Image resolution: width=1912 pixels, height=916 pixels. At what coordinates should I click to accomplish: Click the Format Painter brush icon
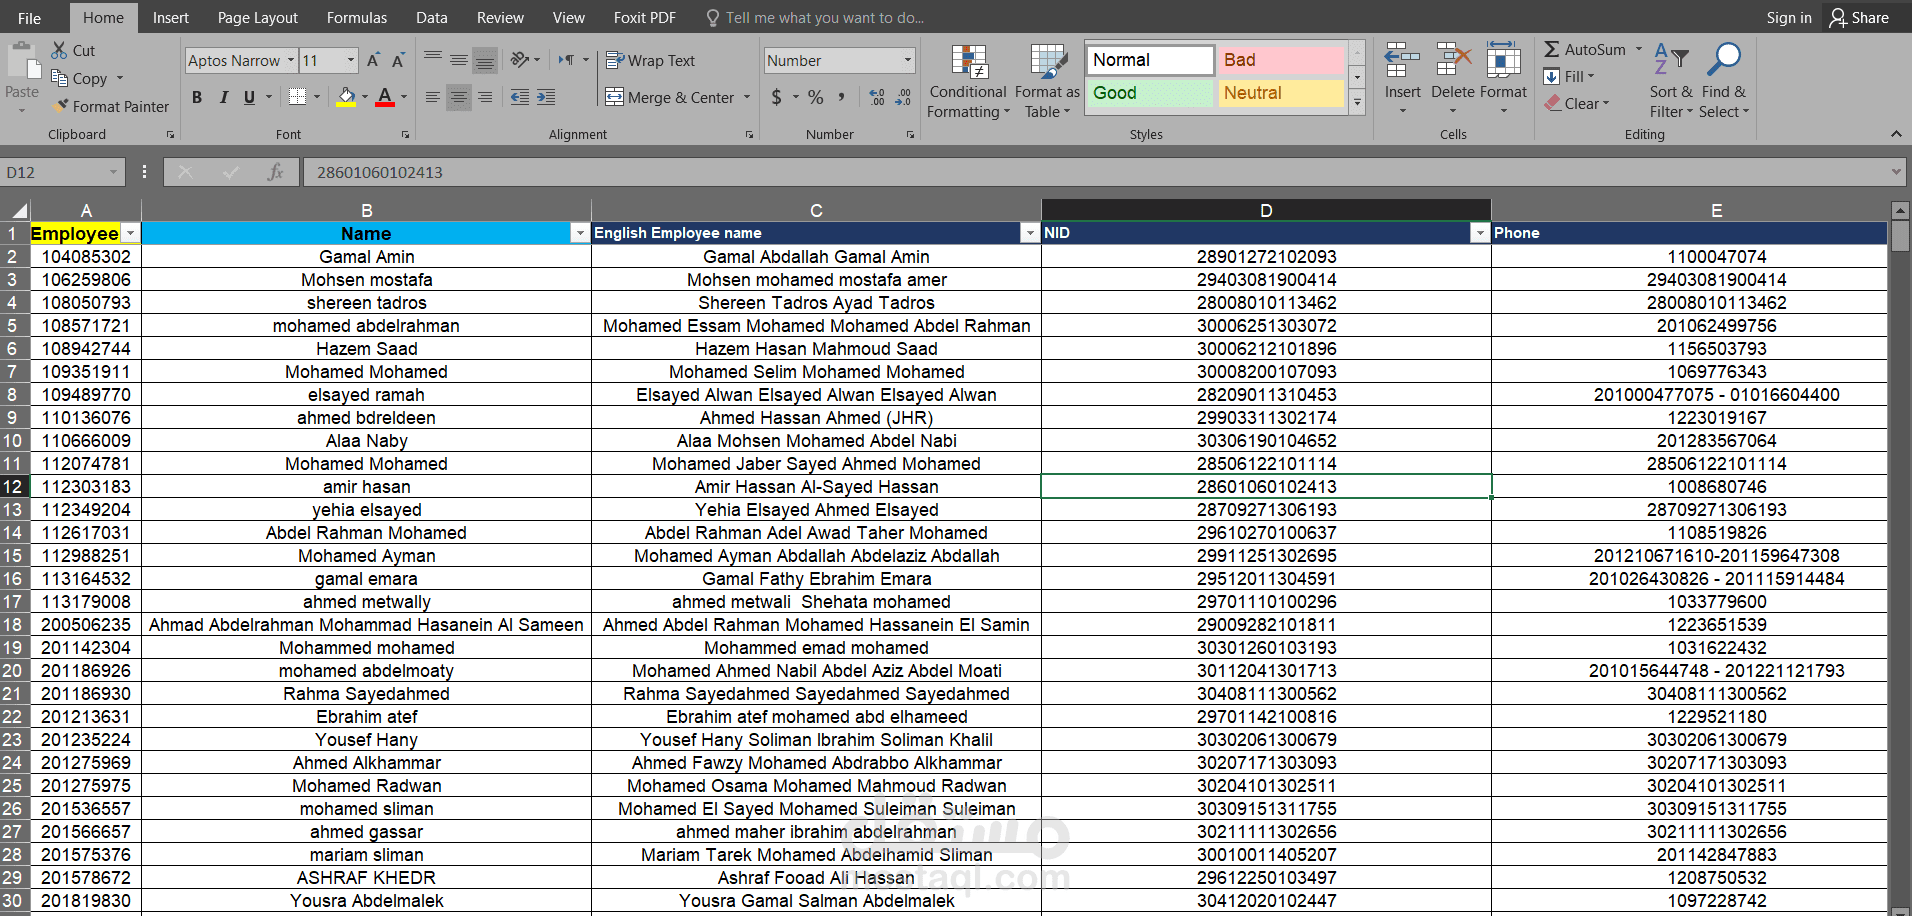(x=61, y=106)
